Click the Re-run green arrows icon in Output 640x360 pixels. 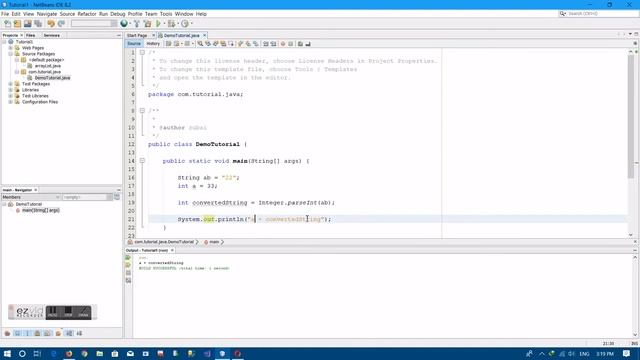128,258
